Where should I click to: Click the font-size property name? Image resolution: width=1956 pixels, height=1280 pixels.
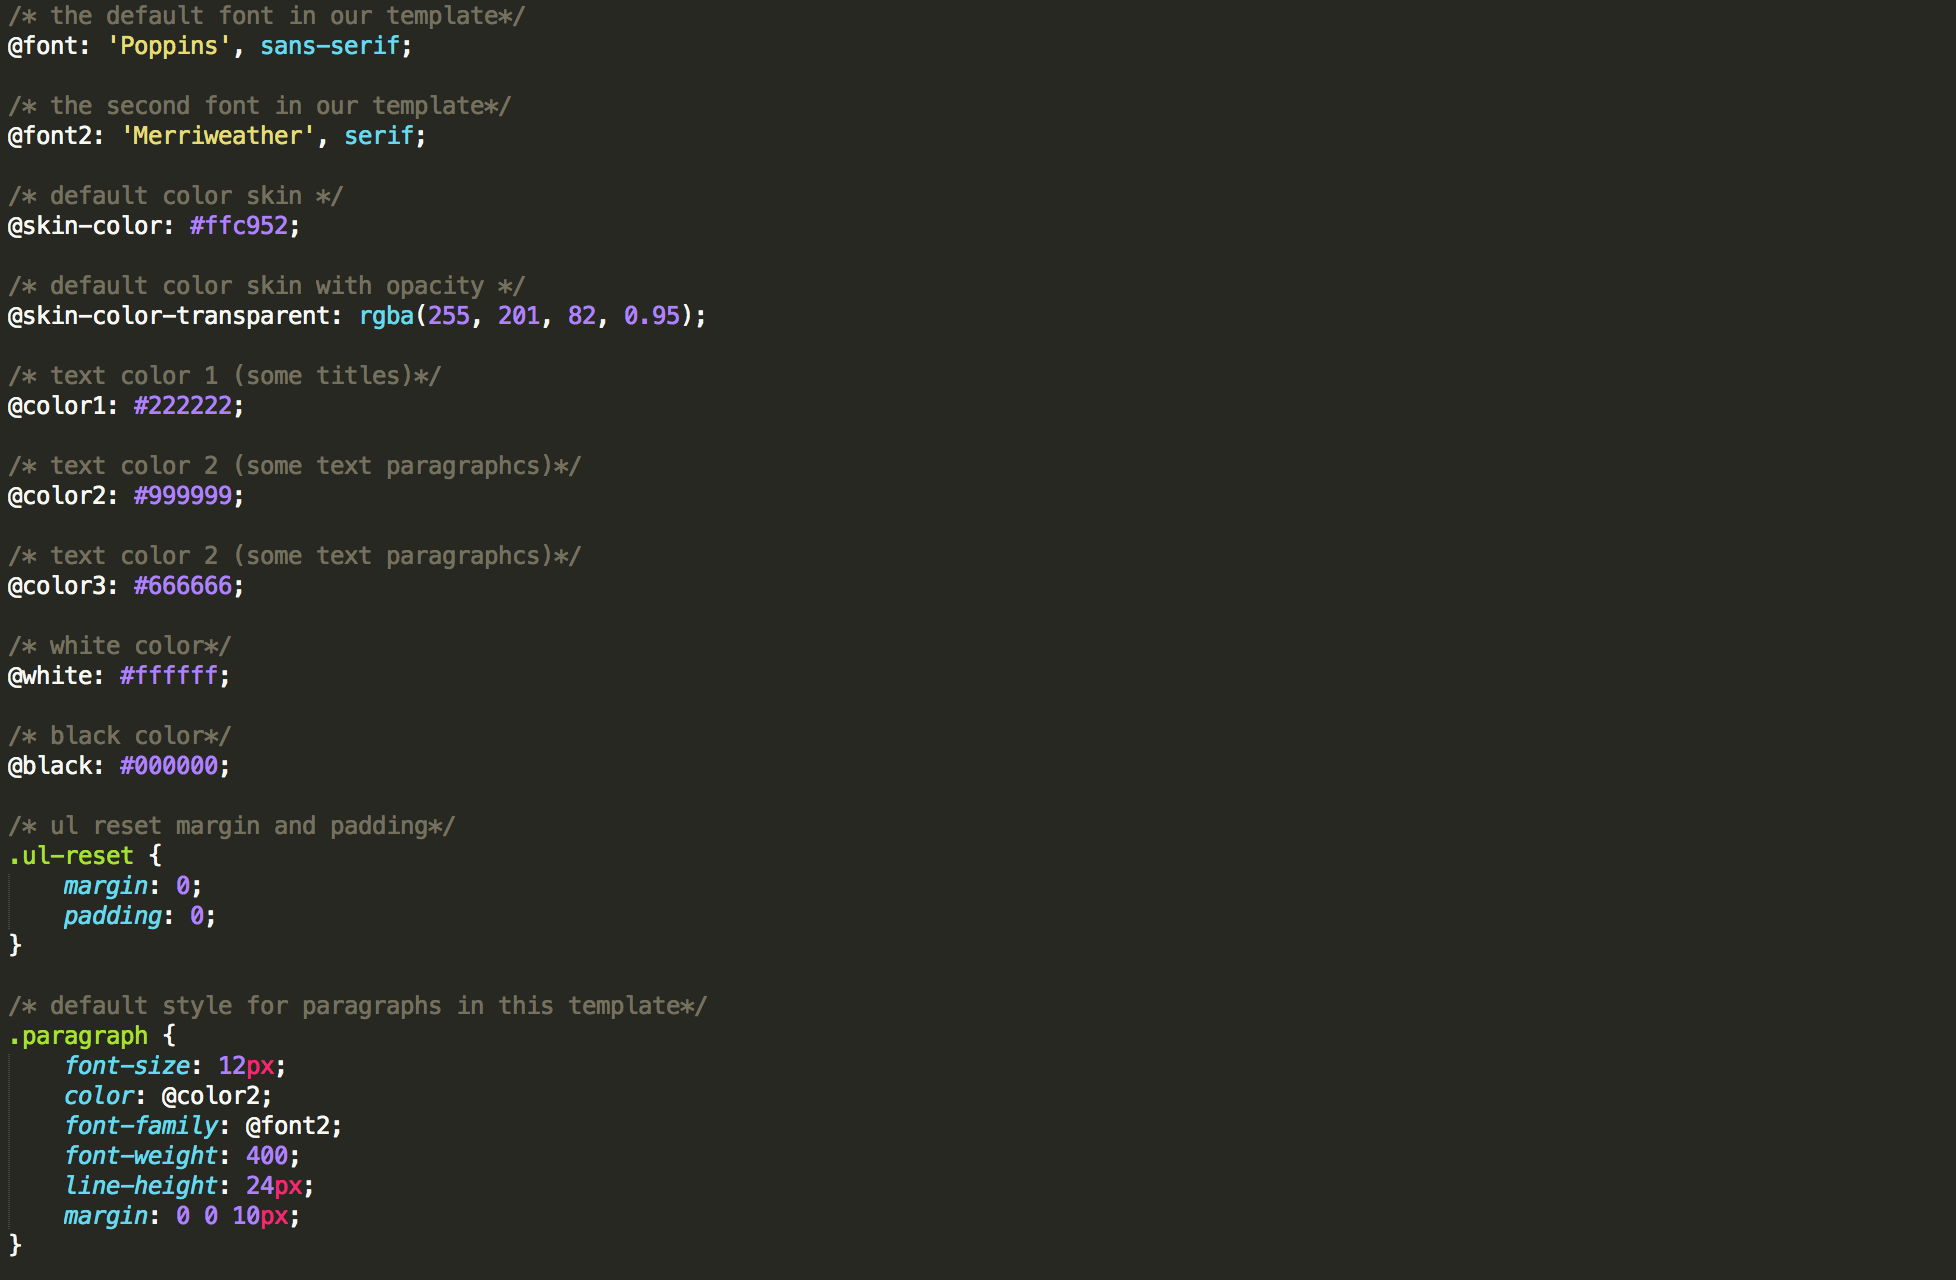(x=127, y=1066)
